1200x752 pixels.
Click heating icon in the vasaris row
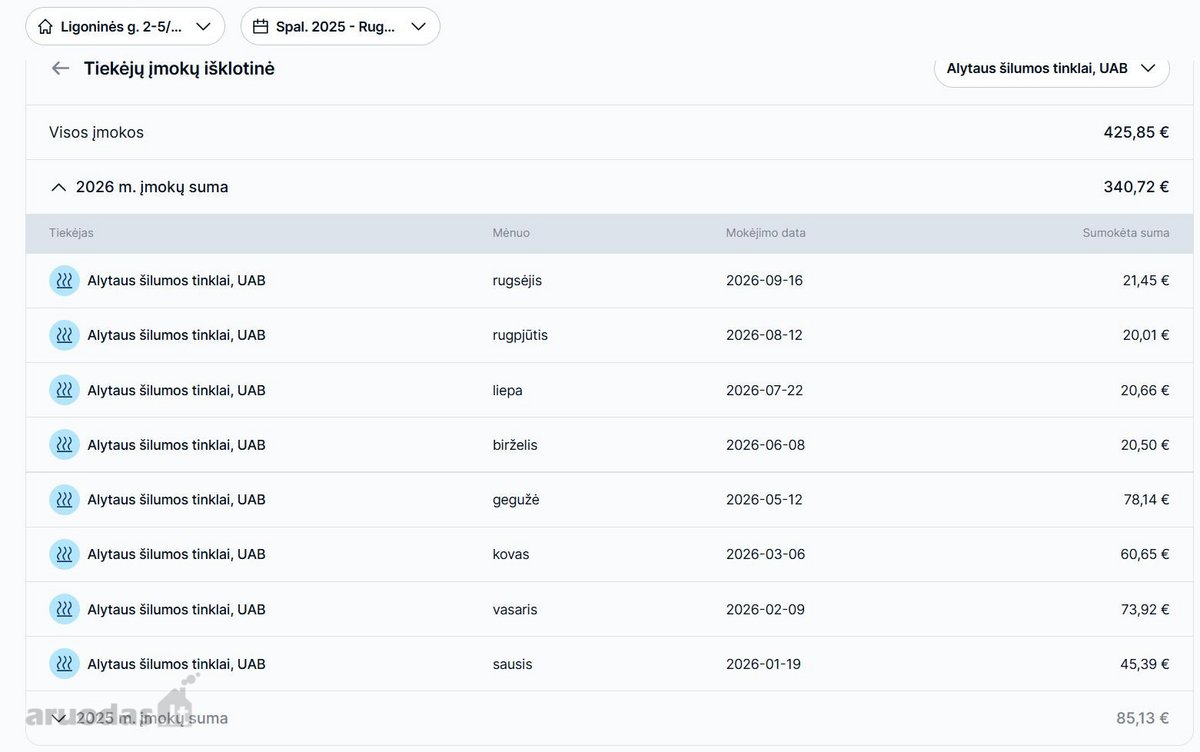click(x=64, y=609)
